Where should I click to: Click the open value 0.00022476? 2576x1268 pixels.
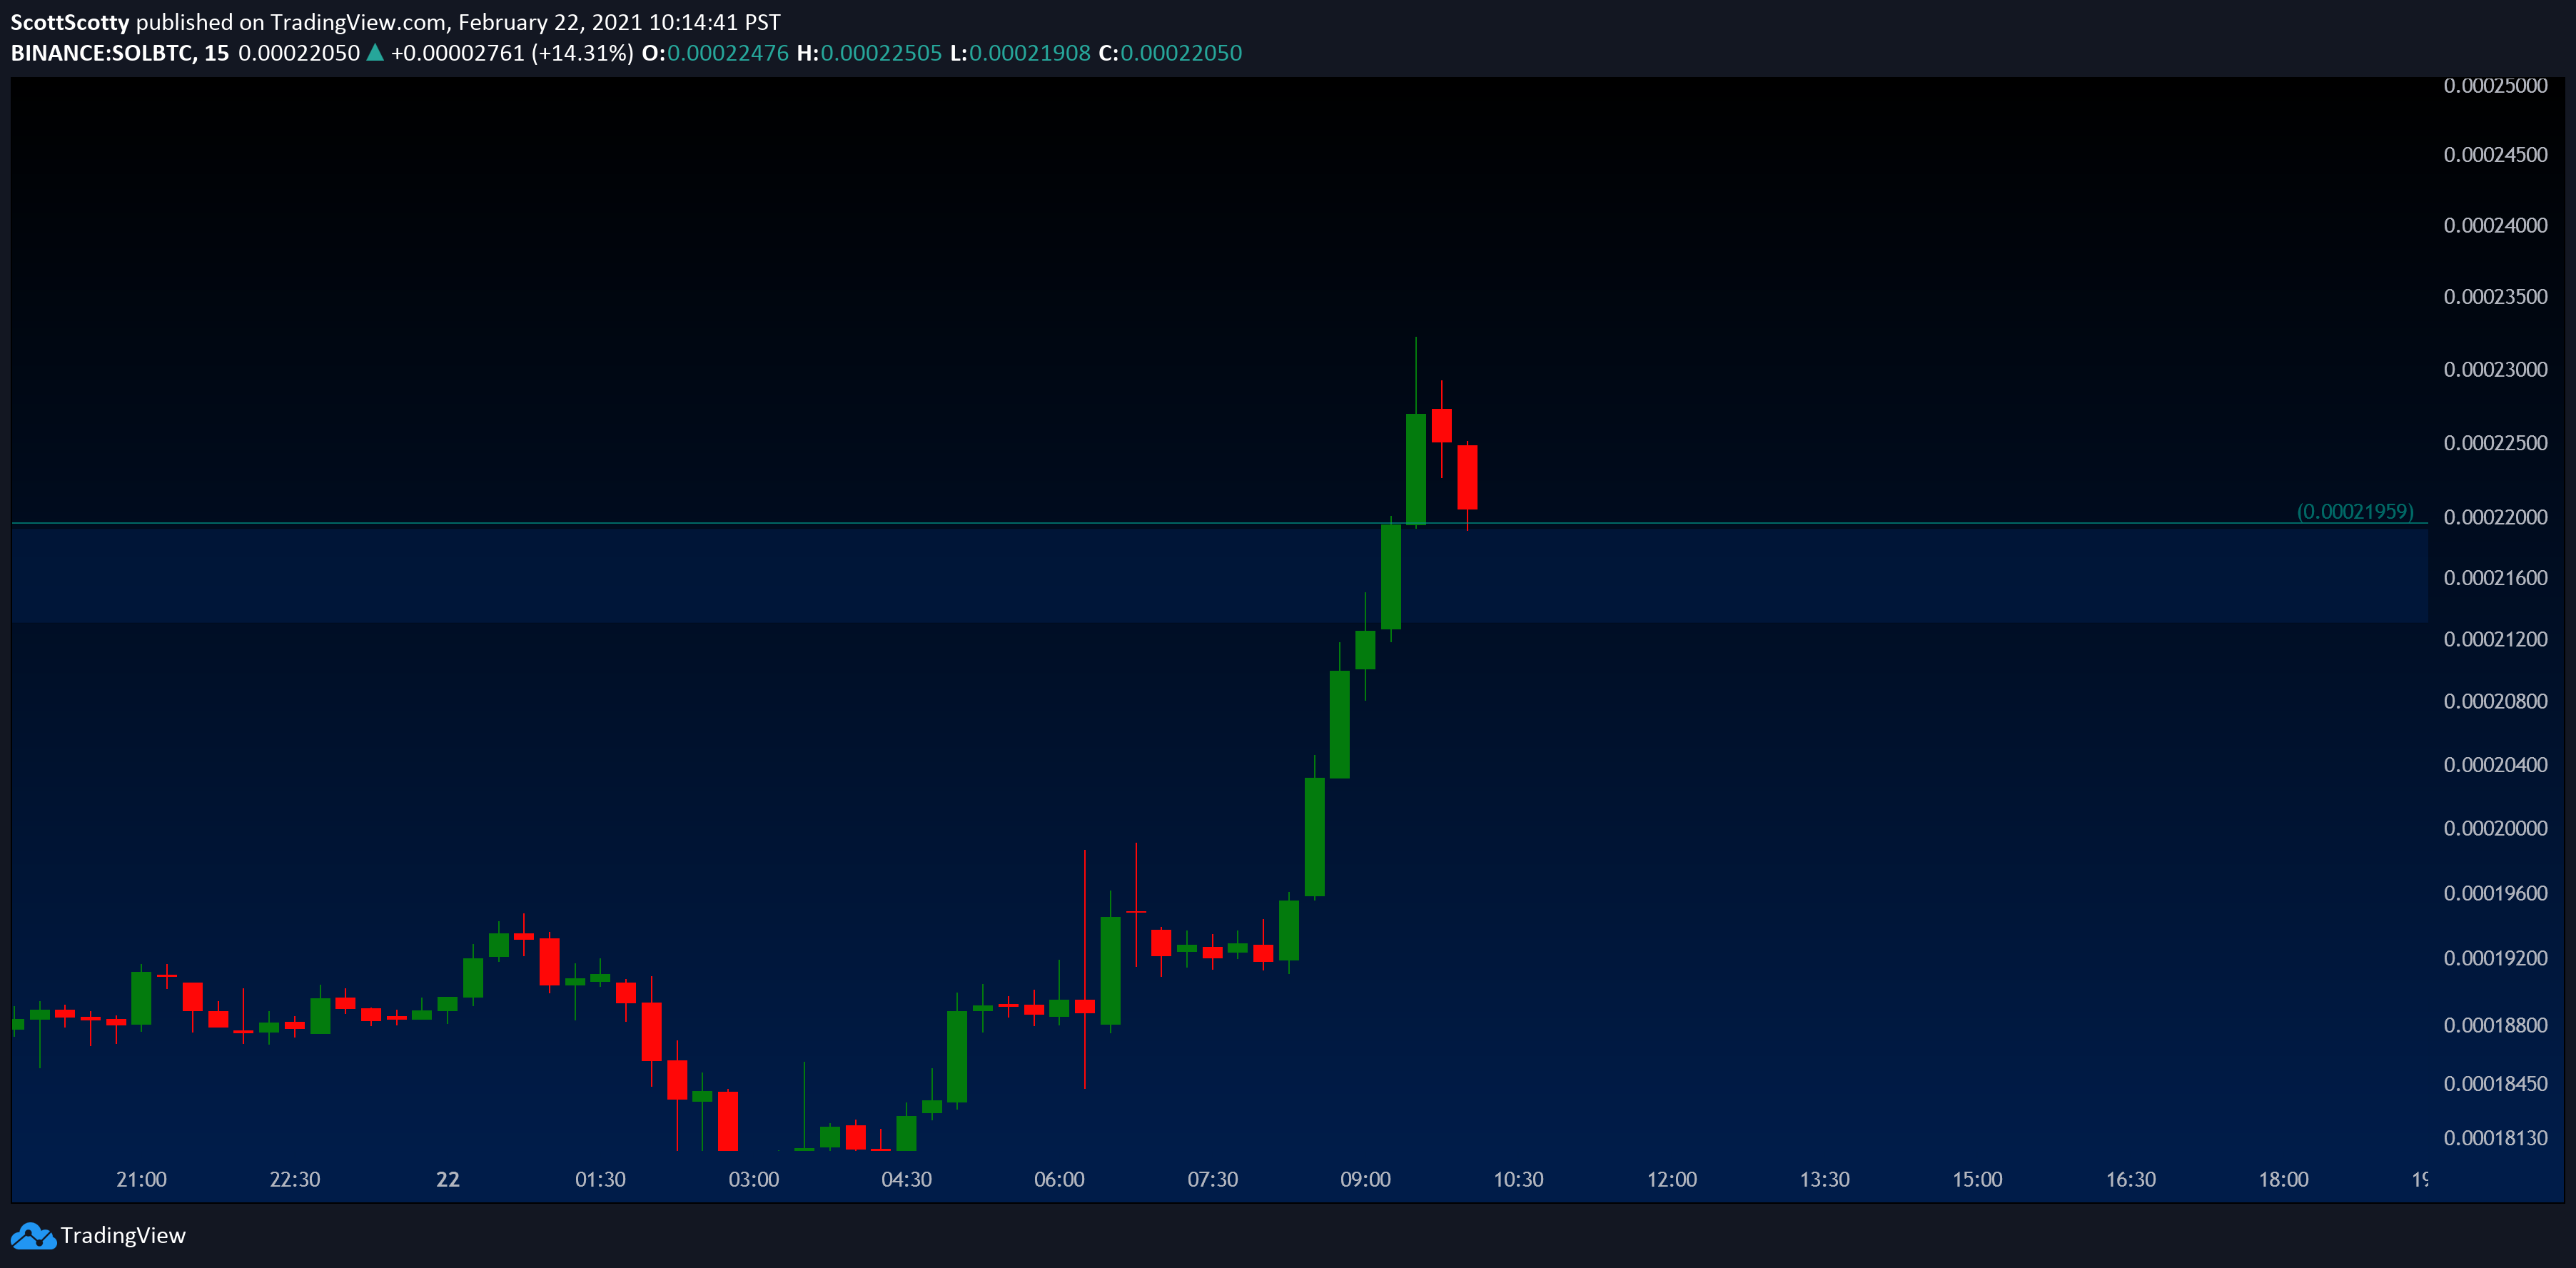(x=728, y=53)
